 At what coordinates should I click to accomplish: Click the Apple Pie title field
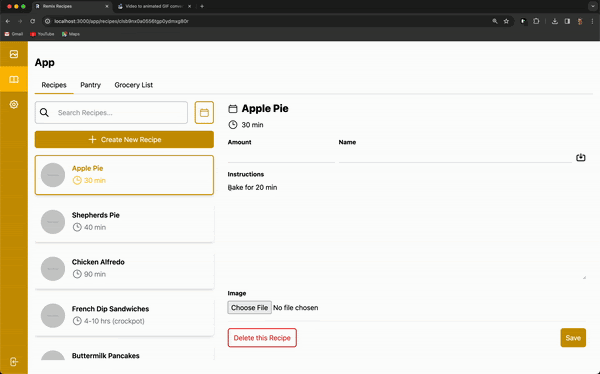pyautogui.click(x=265, y=109)
